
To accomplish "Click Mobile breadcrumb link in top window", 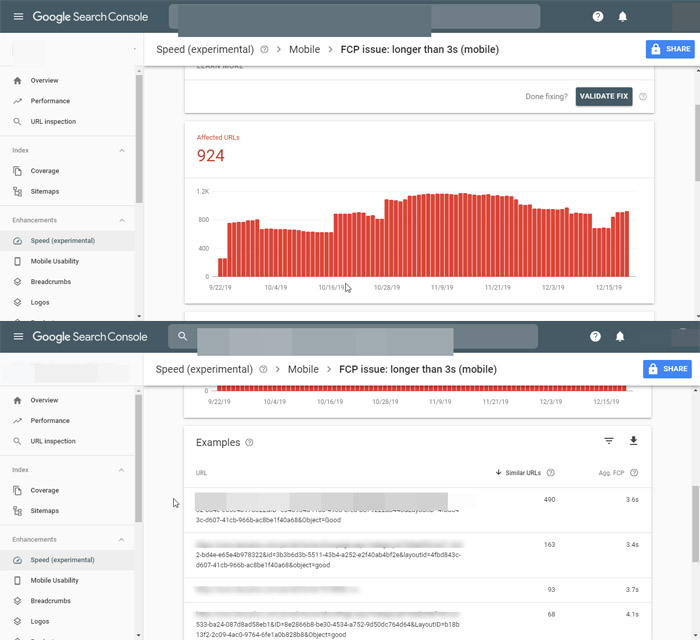I will coord(304,50).
